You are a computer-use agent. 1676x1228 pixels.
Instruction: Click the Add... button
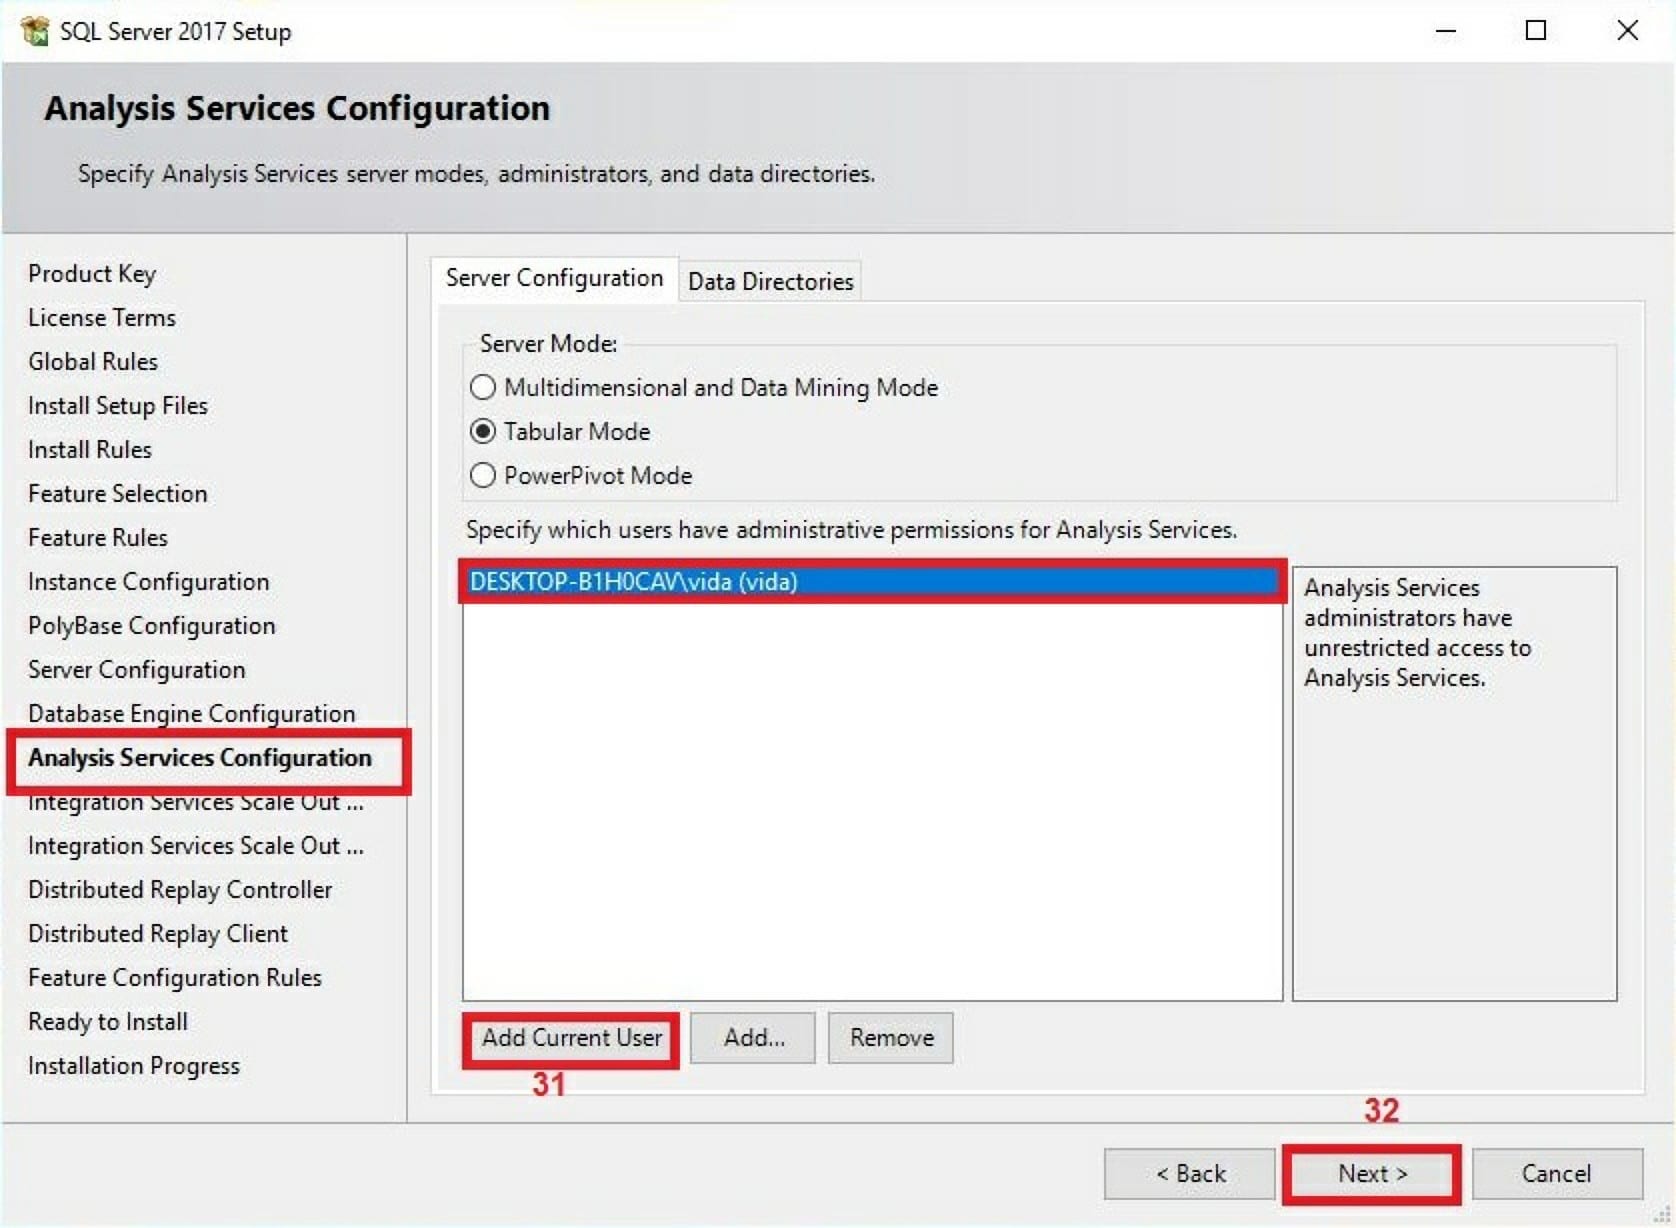753,1038
